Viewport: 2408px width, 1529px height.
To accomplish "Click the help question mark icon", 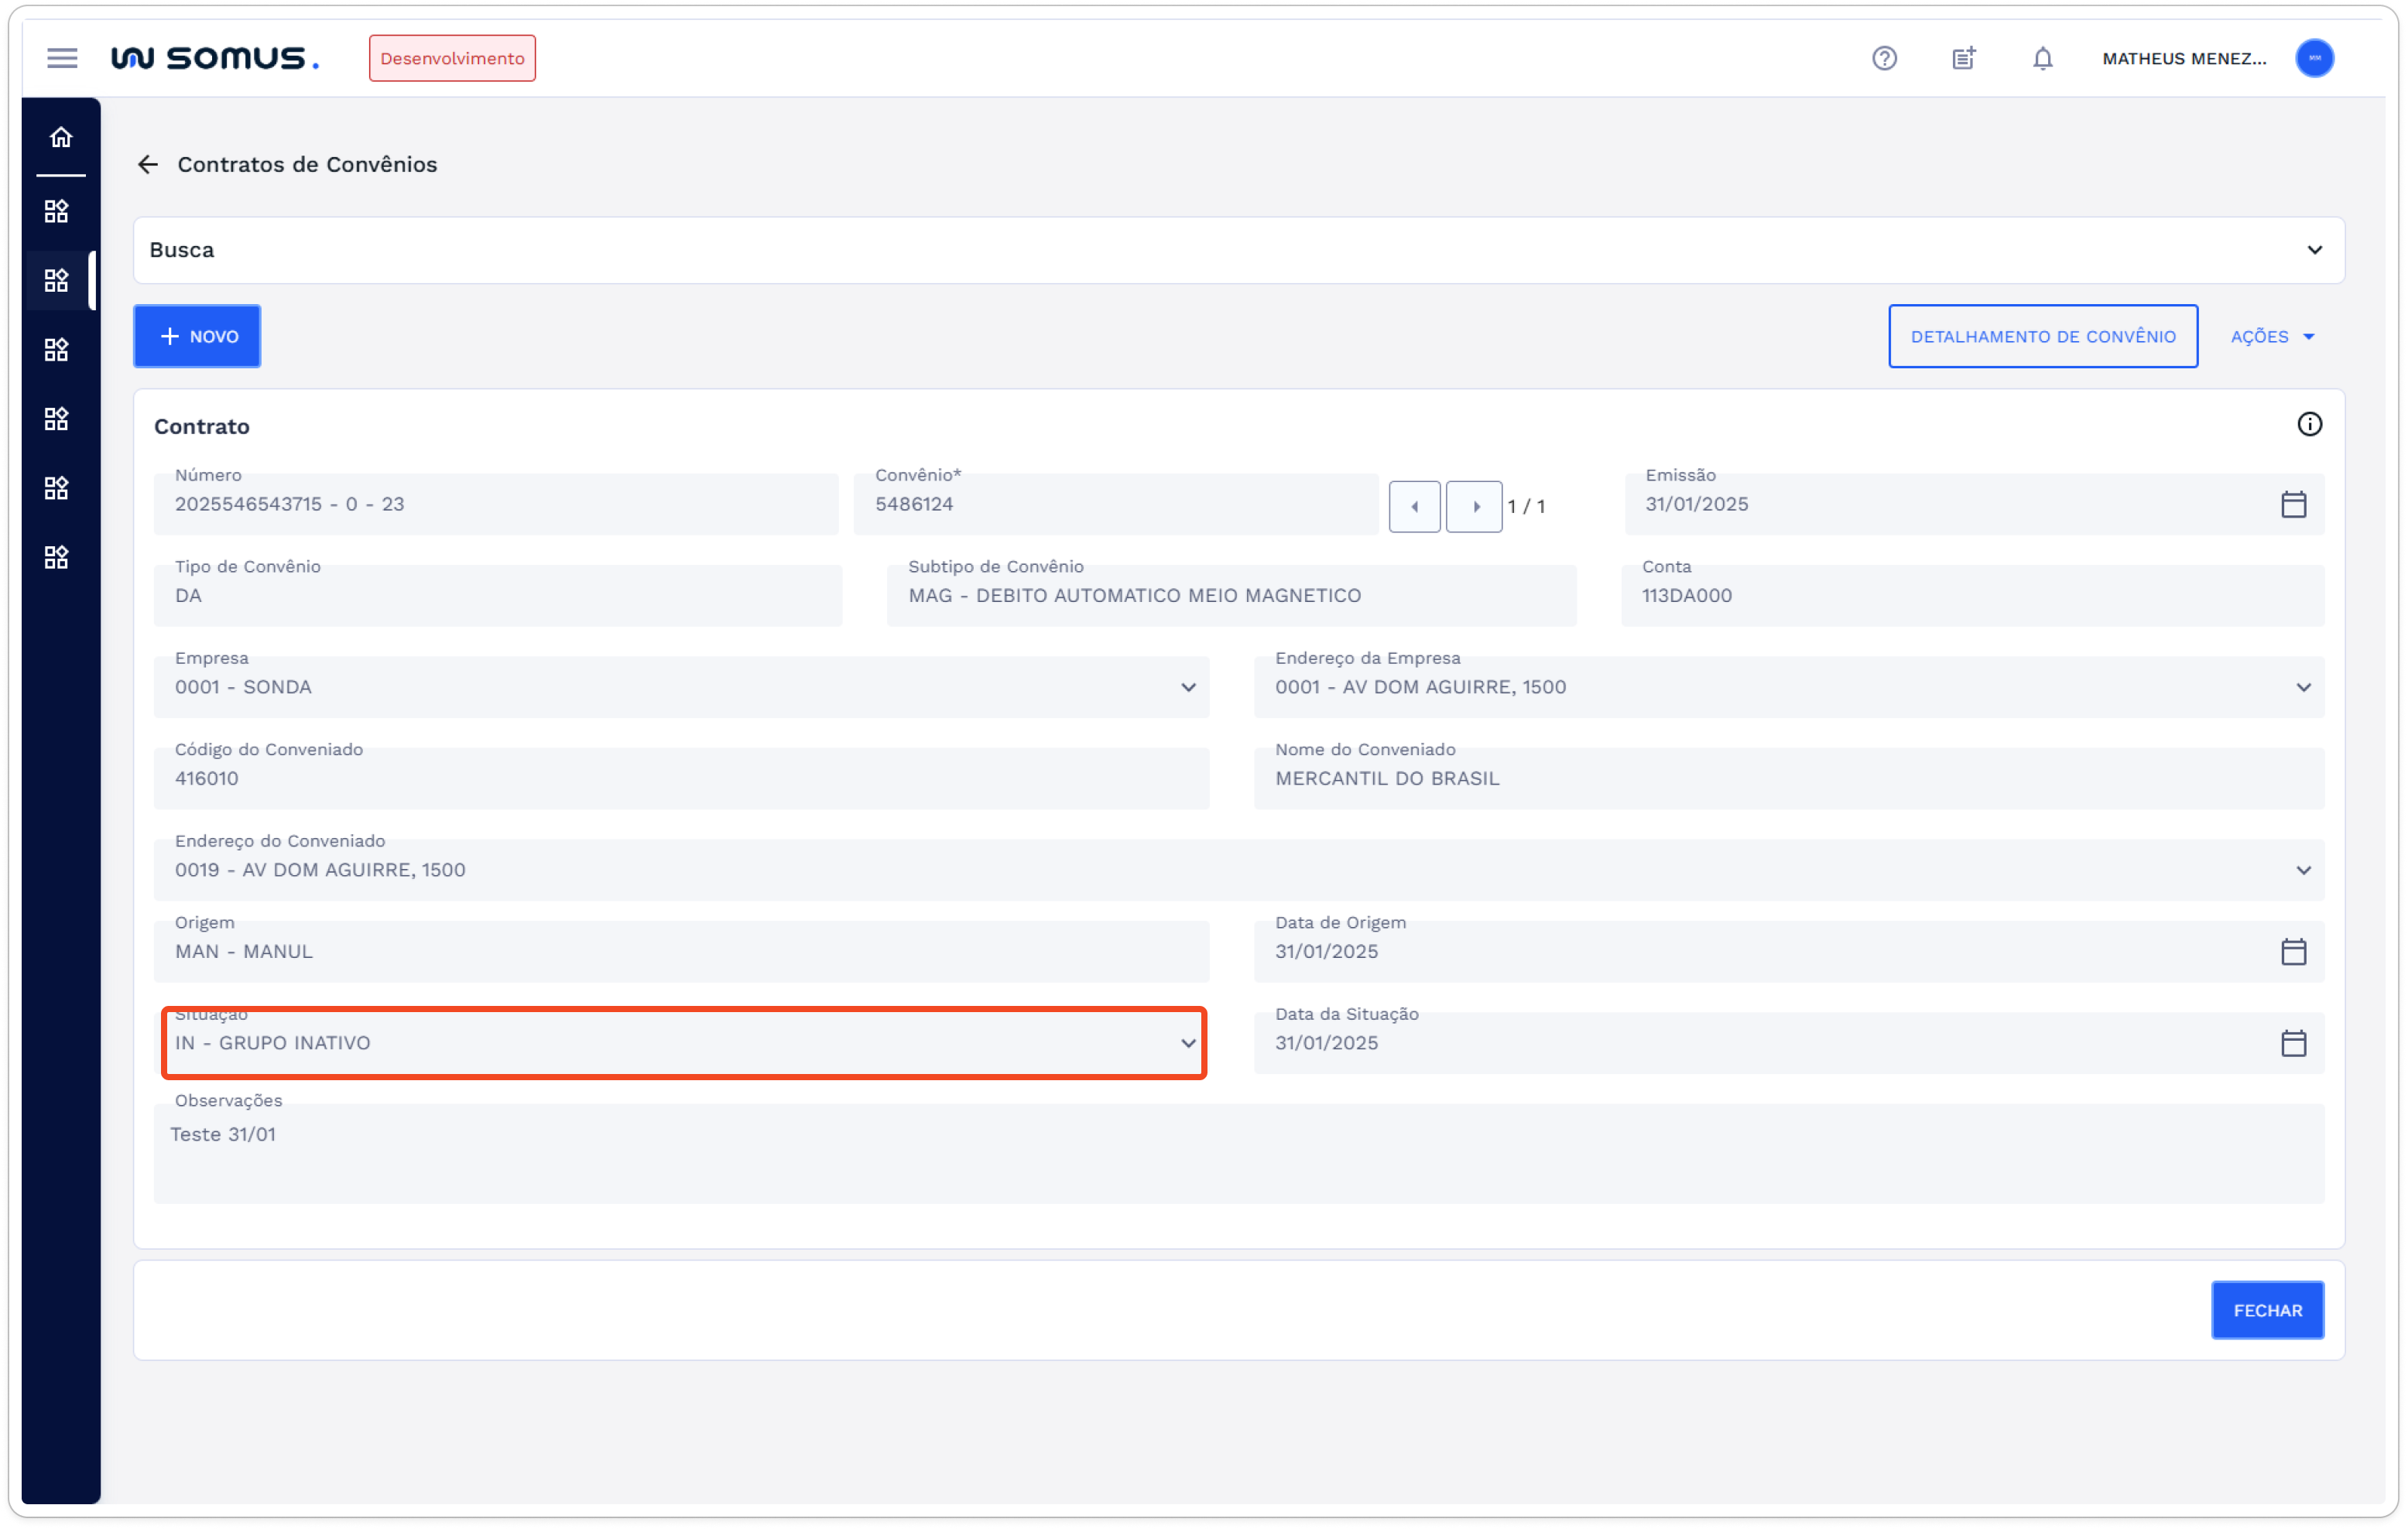I will 1884,58.
